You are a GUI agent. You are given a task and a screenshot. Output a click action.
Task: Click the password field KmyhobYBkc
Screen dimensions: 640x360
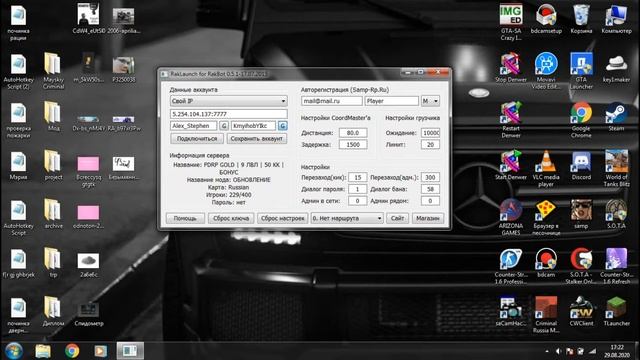[x=253, y=126]
